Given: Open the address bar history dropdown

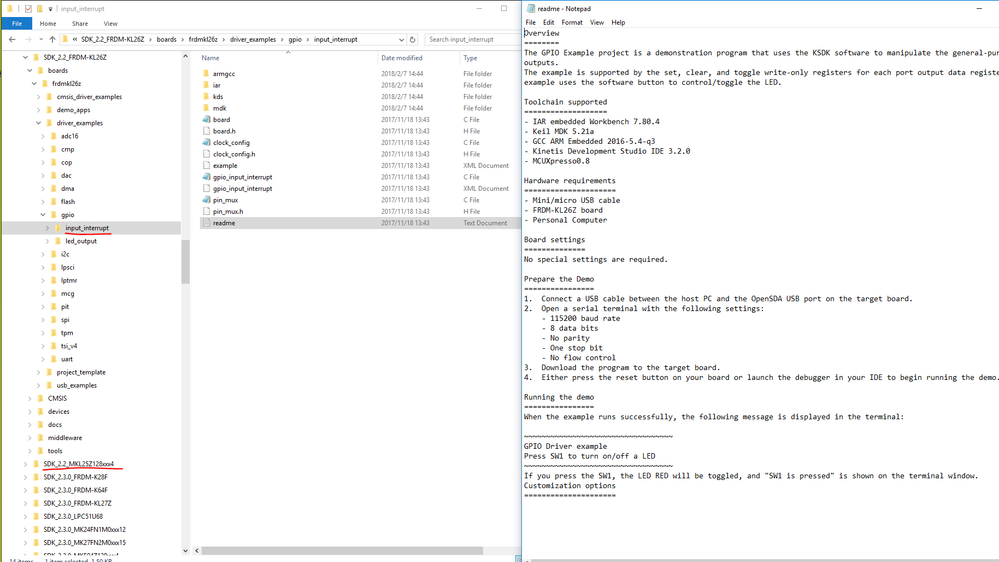Looking at the screenshot, I should tap(401, 40).
